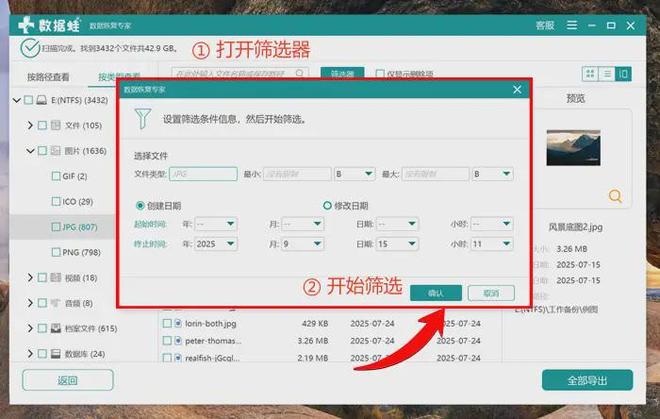
Task: Click the 筛选器 filter button
Action: pyautogui.click(x=342, y=74)
